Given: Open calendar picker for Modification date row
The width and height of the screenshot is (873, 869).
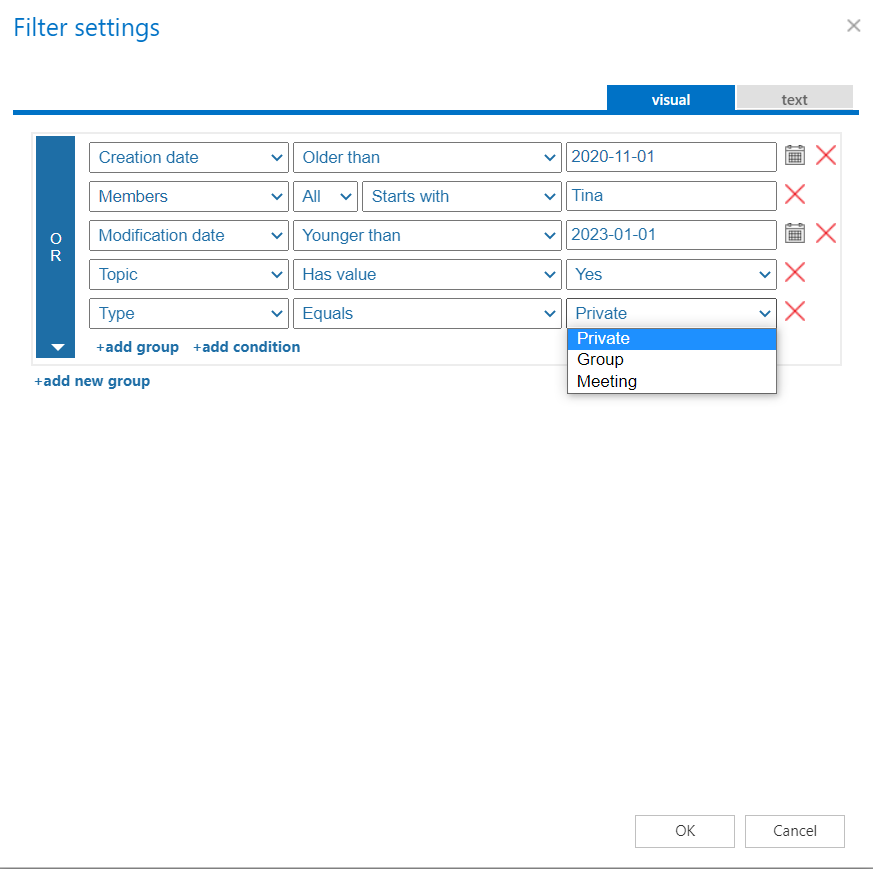Looking at the screenshot, I should click(794, 233).
